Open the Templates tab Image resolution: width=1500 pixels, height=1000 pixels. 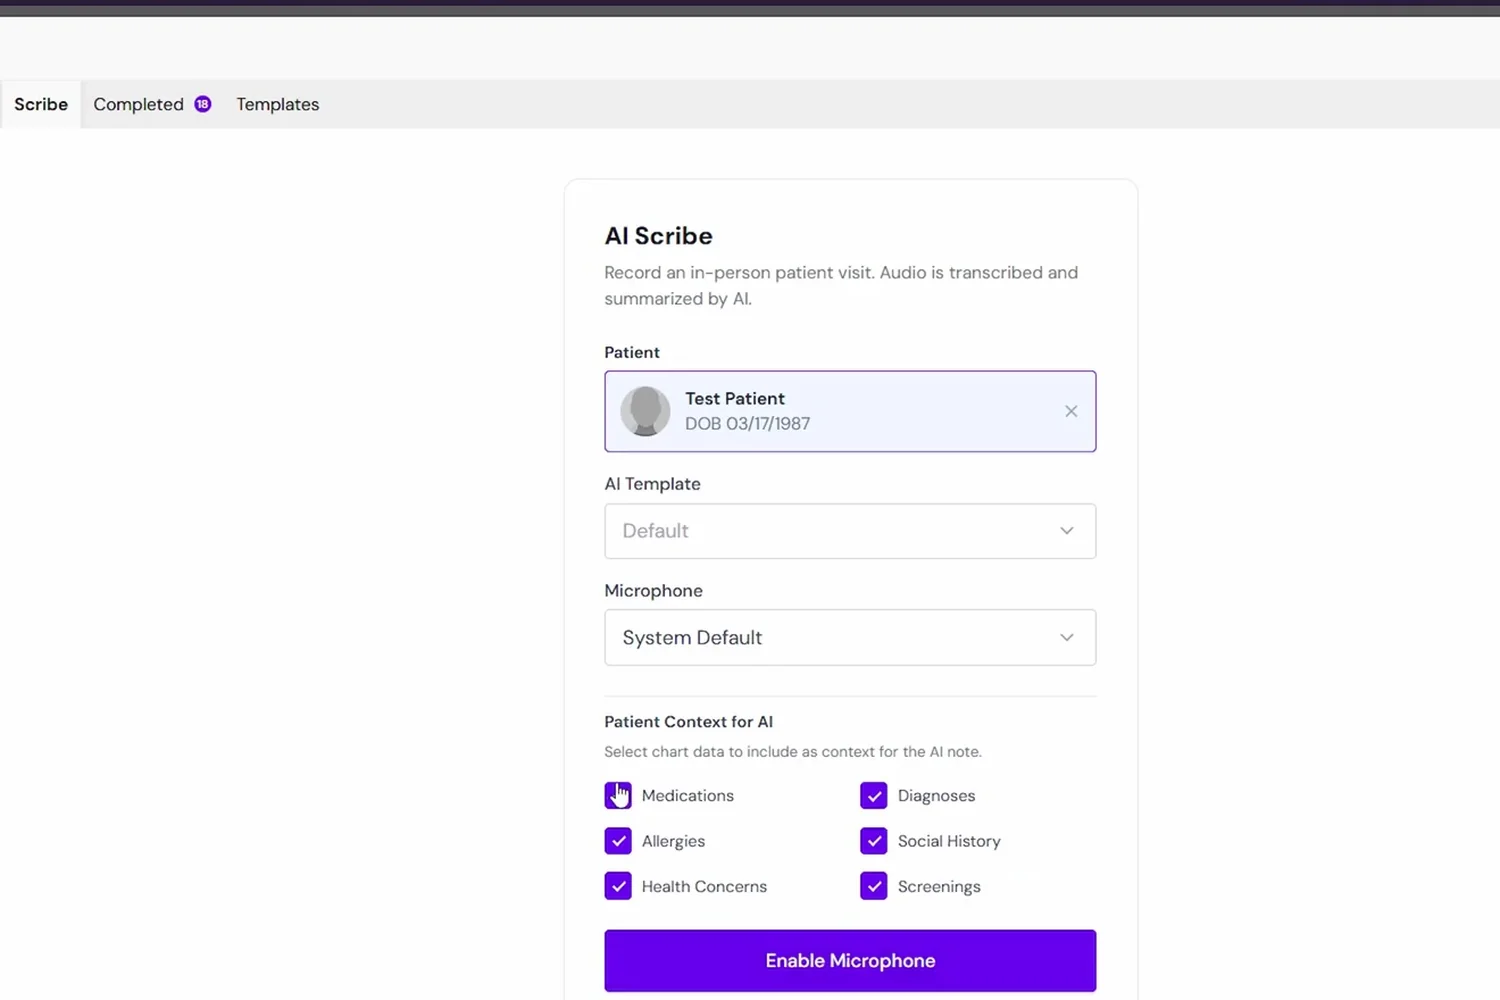coord(278,104)
